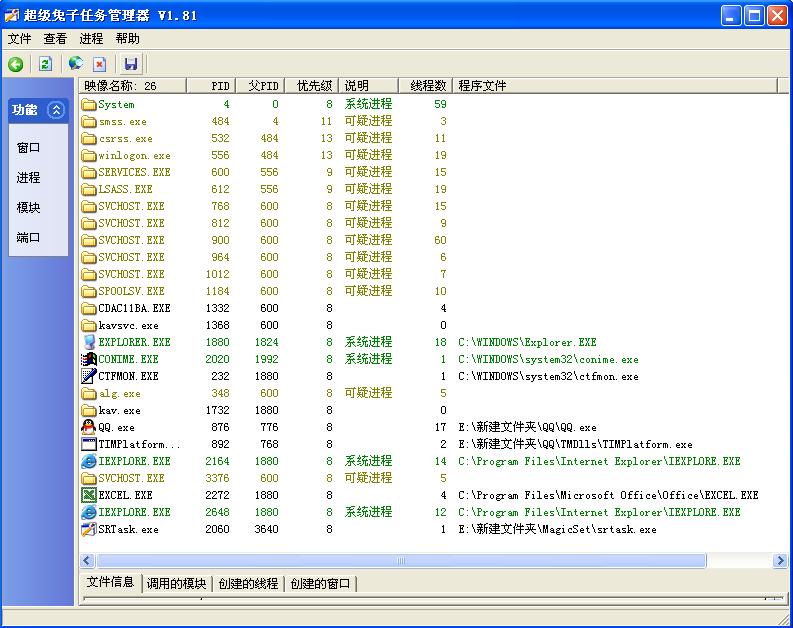Click the CTFMON.EXE pen icon
The width and height of the screenshot is (793, 628).
tap(89, 376)
